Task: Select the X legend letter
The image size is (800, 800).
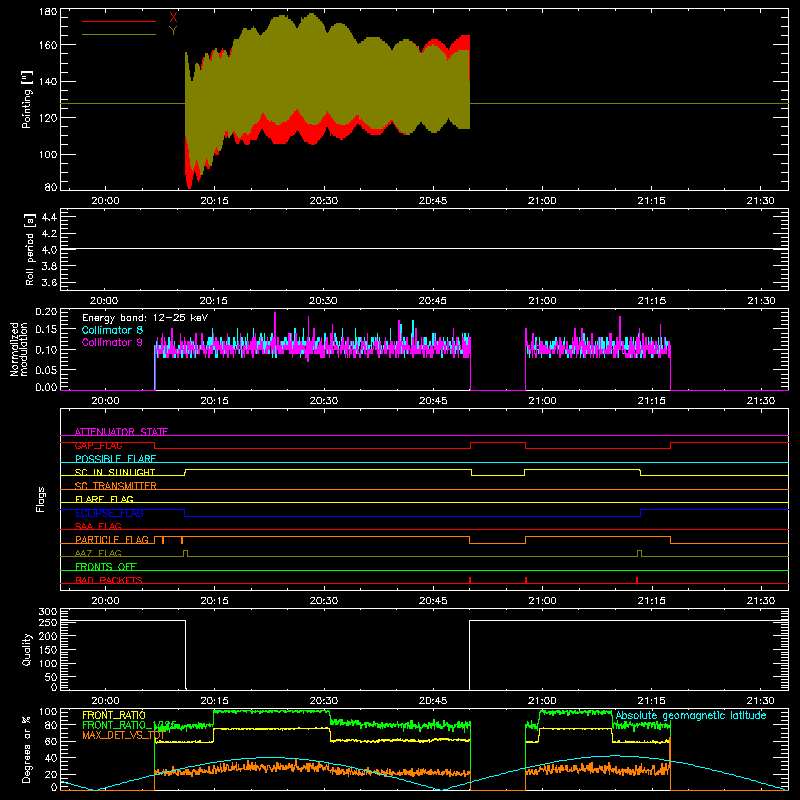Action: pos(173,18)
